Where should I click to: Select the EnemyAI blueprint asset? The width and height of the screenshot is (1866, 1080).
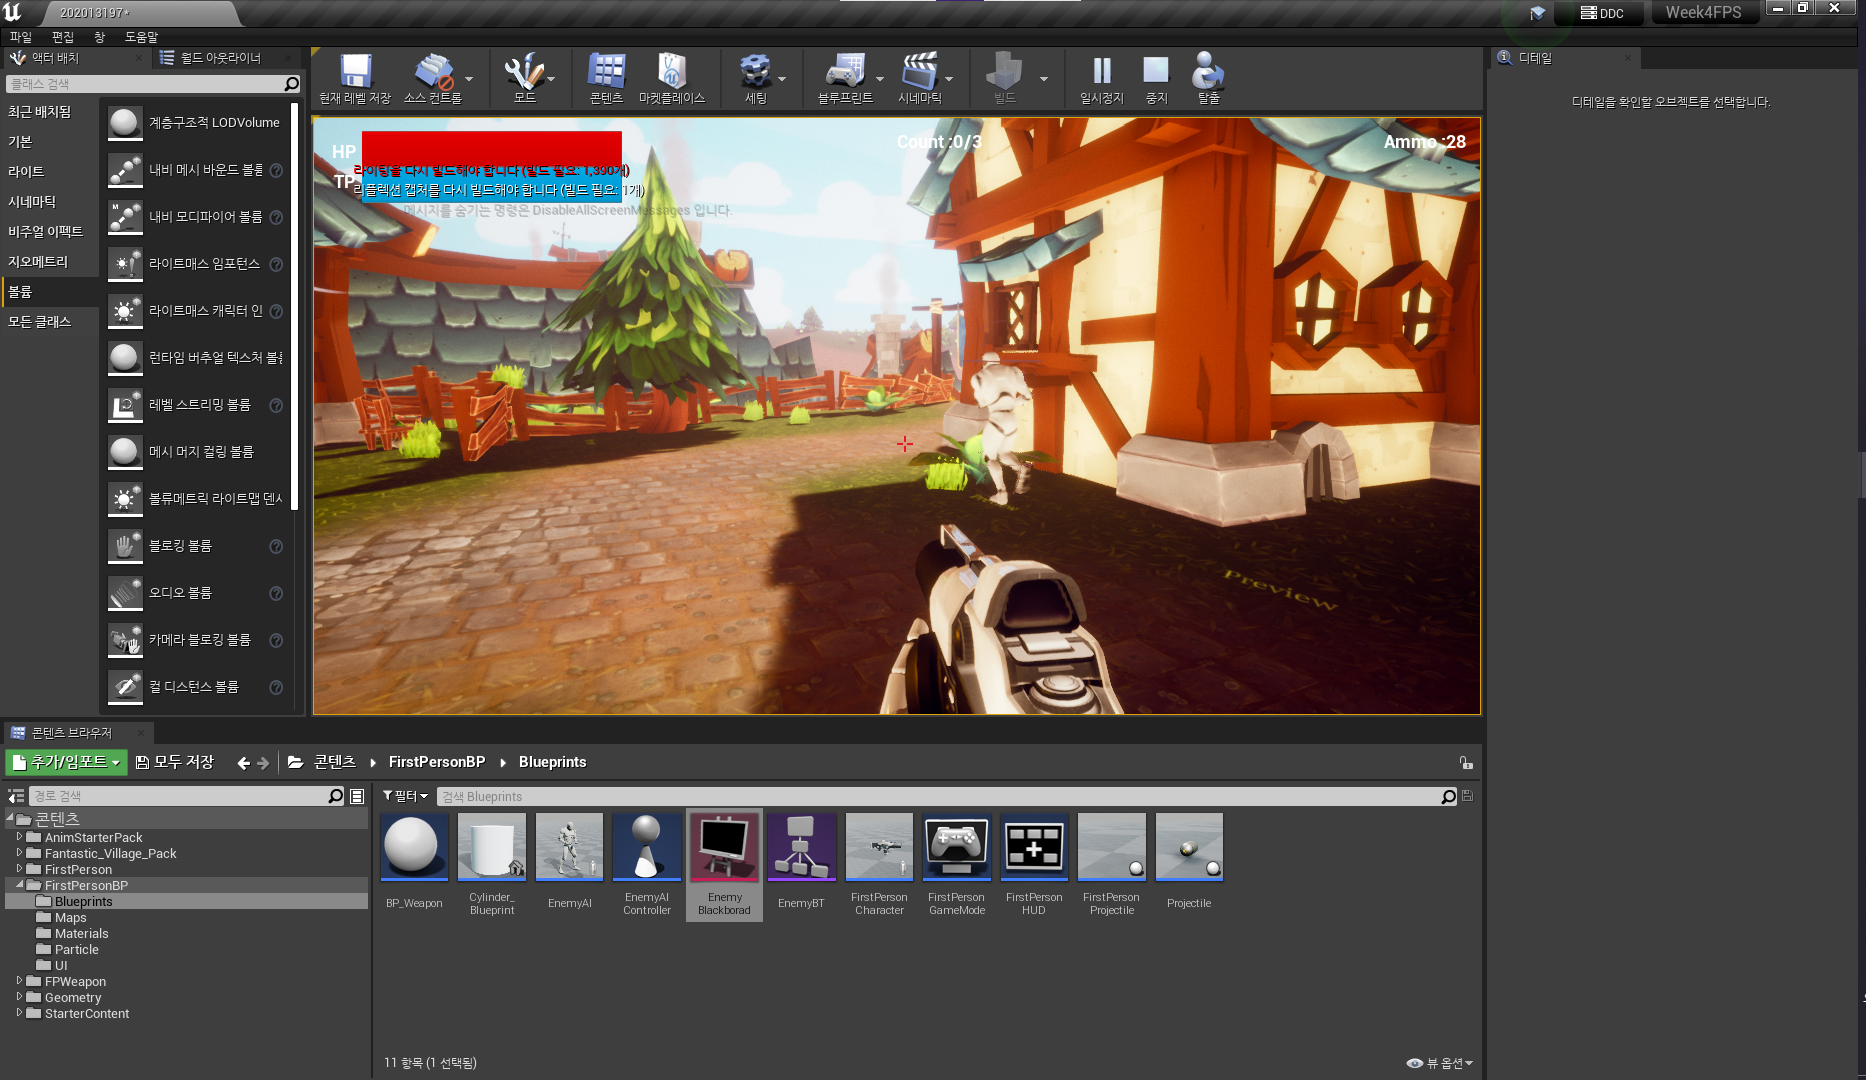(x=569, y=863)
